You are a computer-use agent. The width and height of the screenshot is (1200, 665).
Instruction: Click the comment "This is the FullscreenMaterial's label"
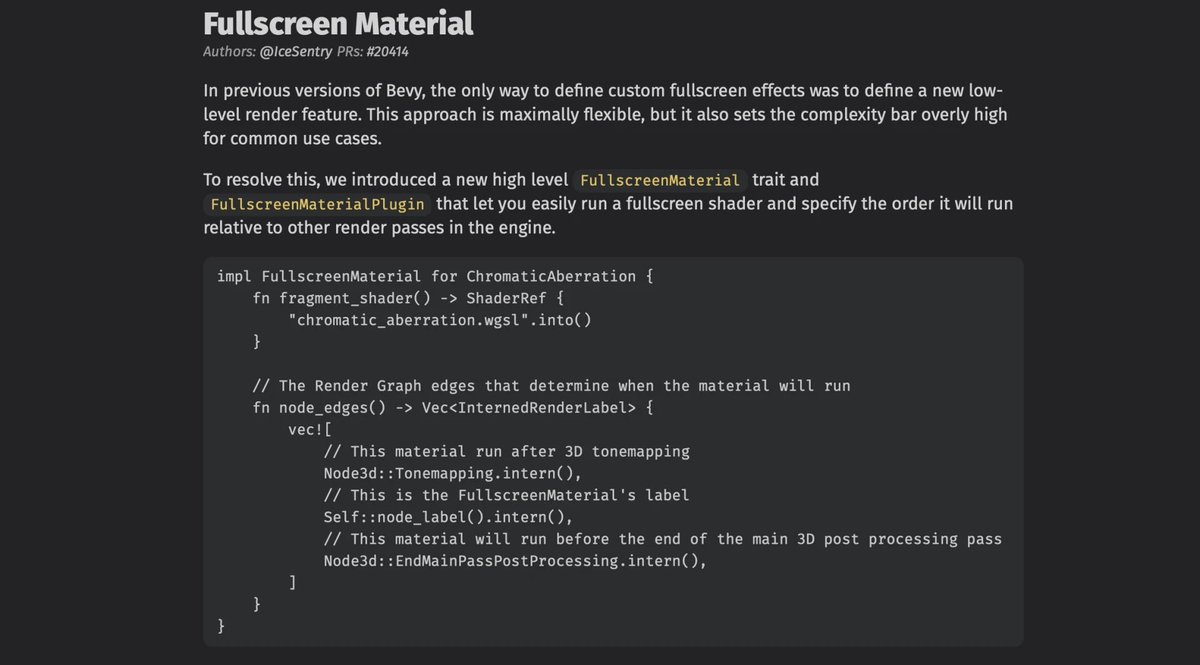pyautogui.click(x=507, y=496)
